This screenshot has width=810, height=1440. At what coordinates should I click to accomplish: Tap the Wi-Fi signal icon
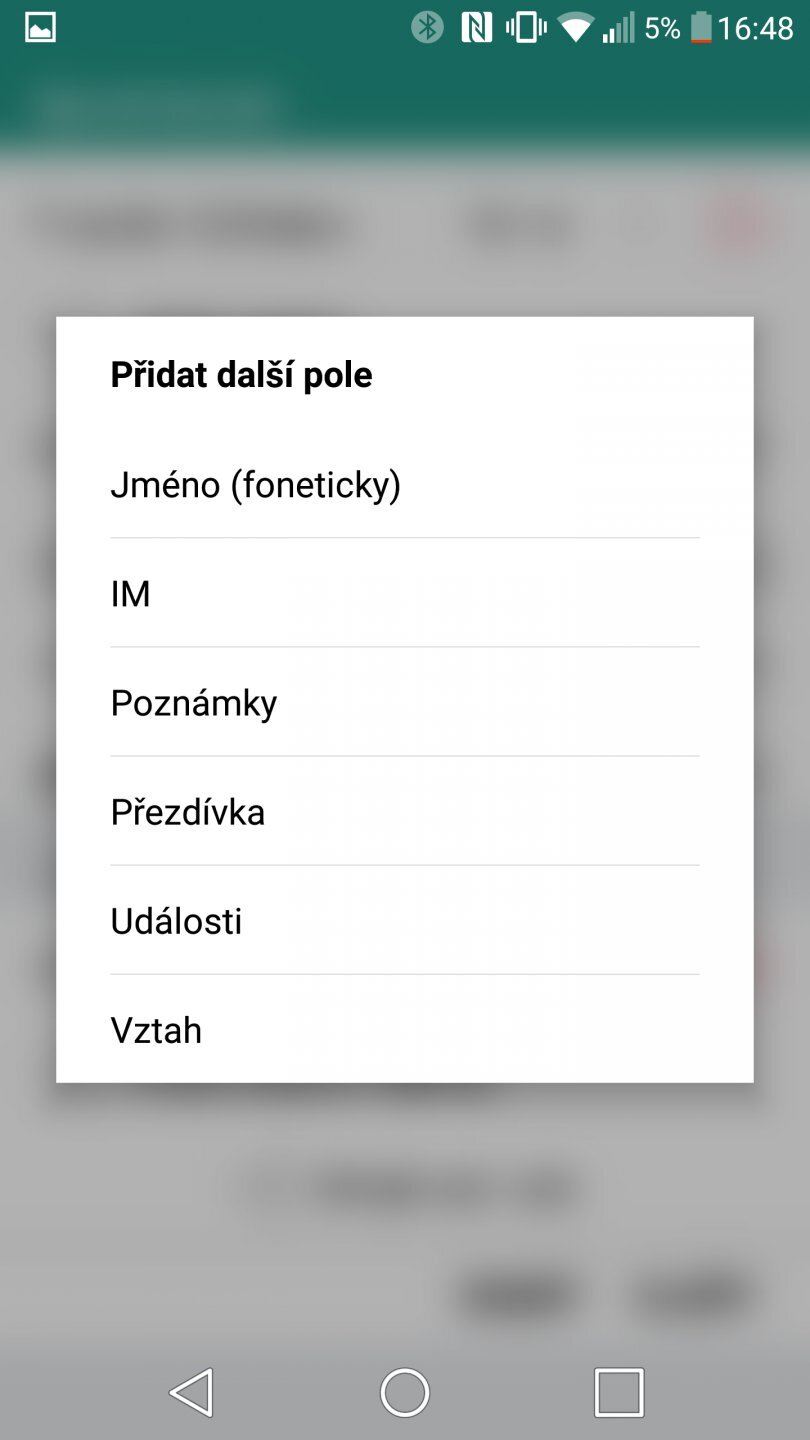point(576,27)
